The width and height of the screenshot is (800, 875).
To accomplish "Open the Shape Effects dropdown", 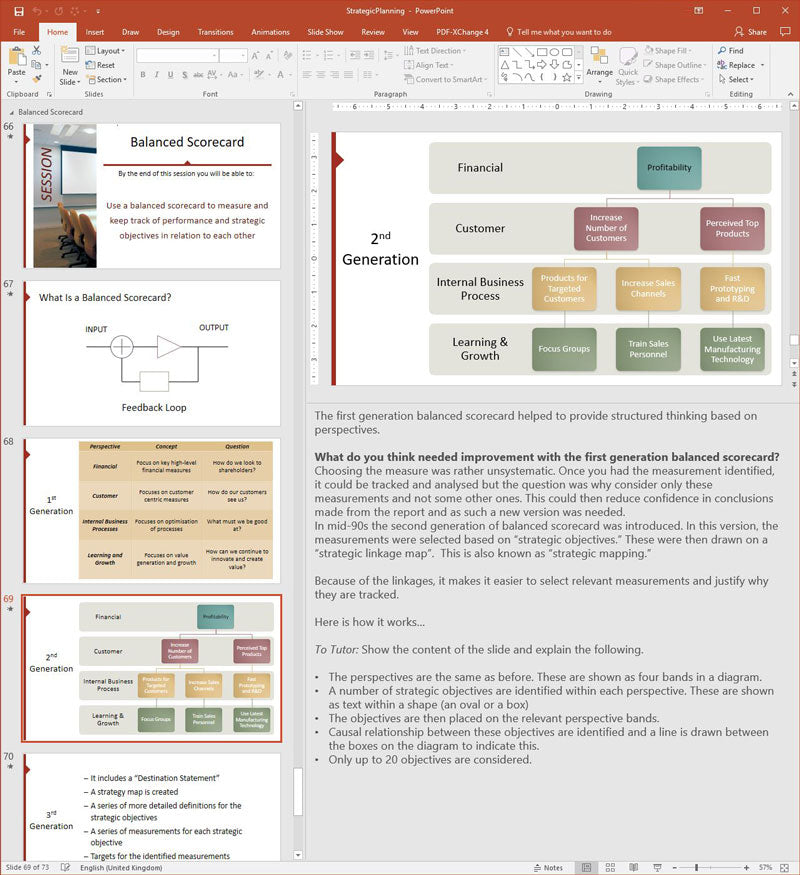I will point(674,80).
